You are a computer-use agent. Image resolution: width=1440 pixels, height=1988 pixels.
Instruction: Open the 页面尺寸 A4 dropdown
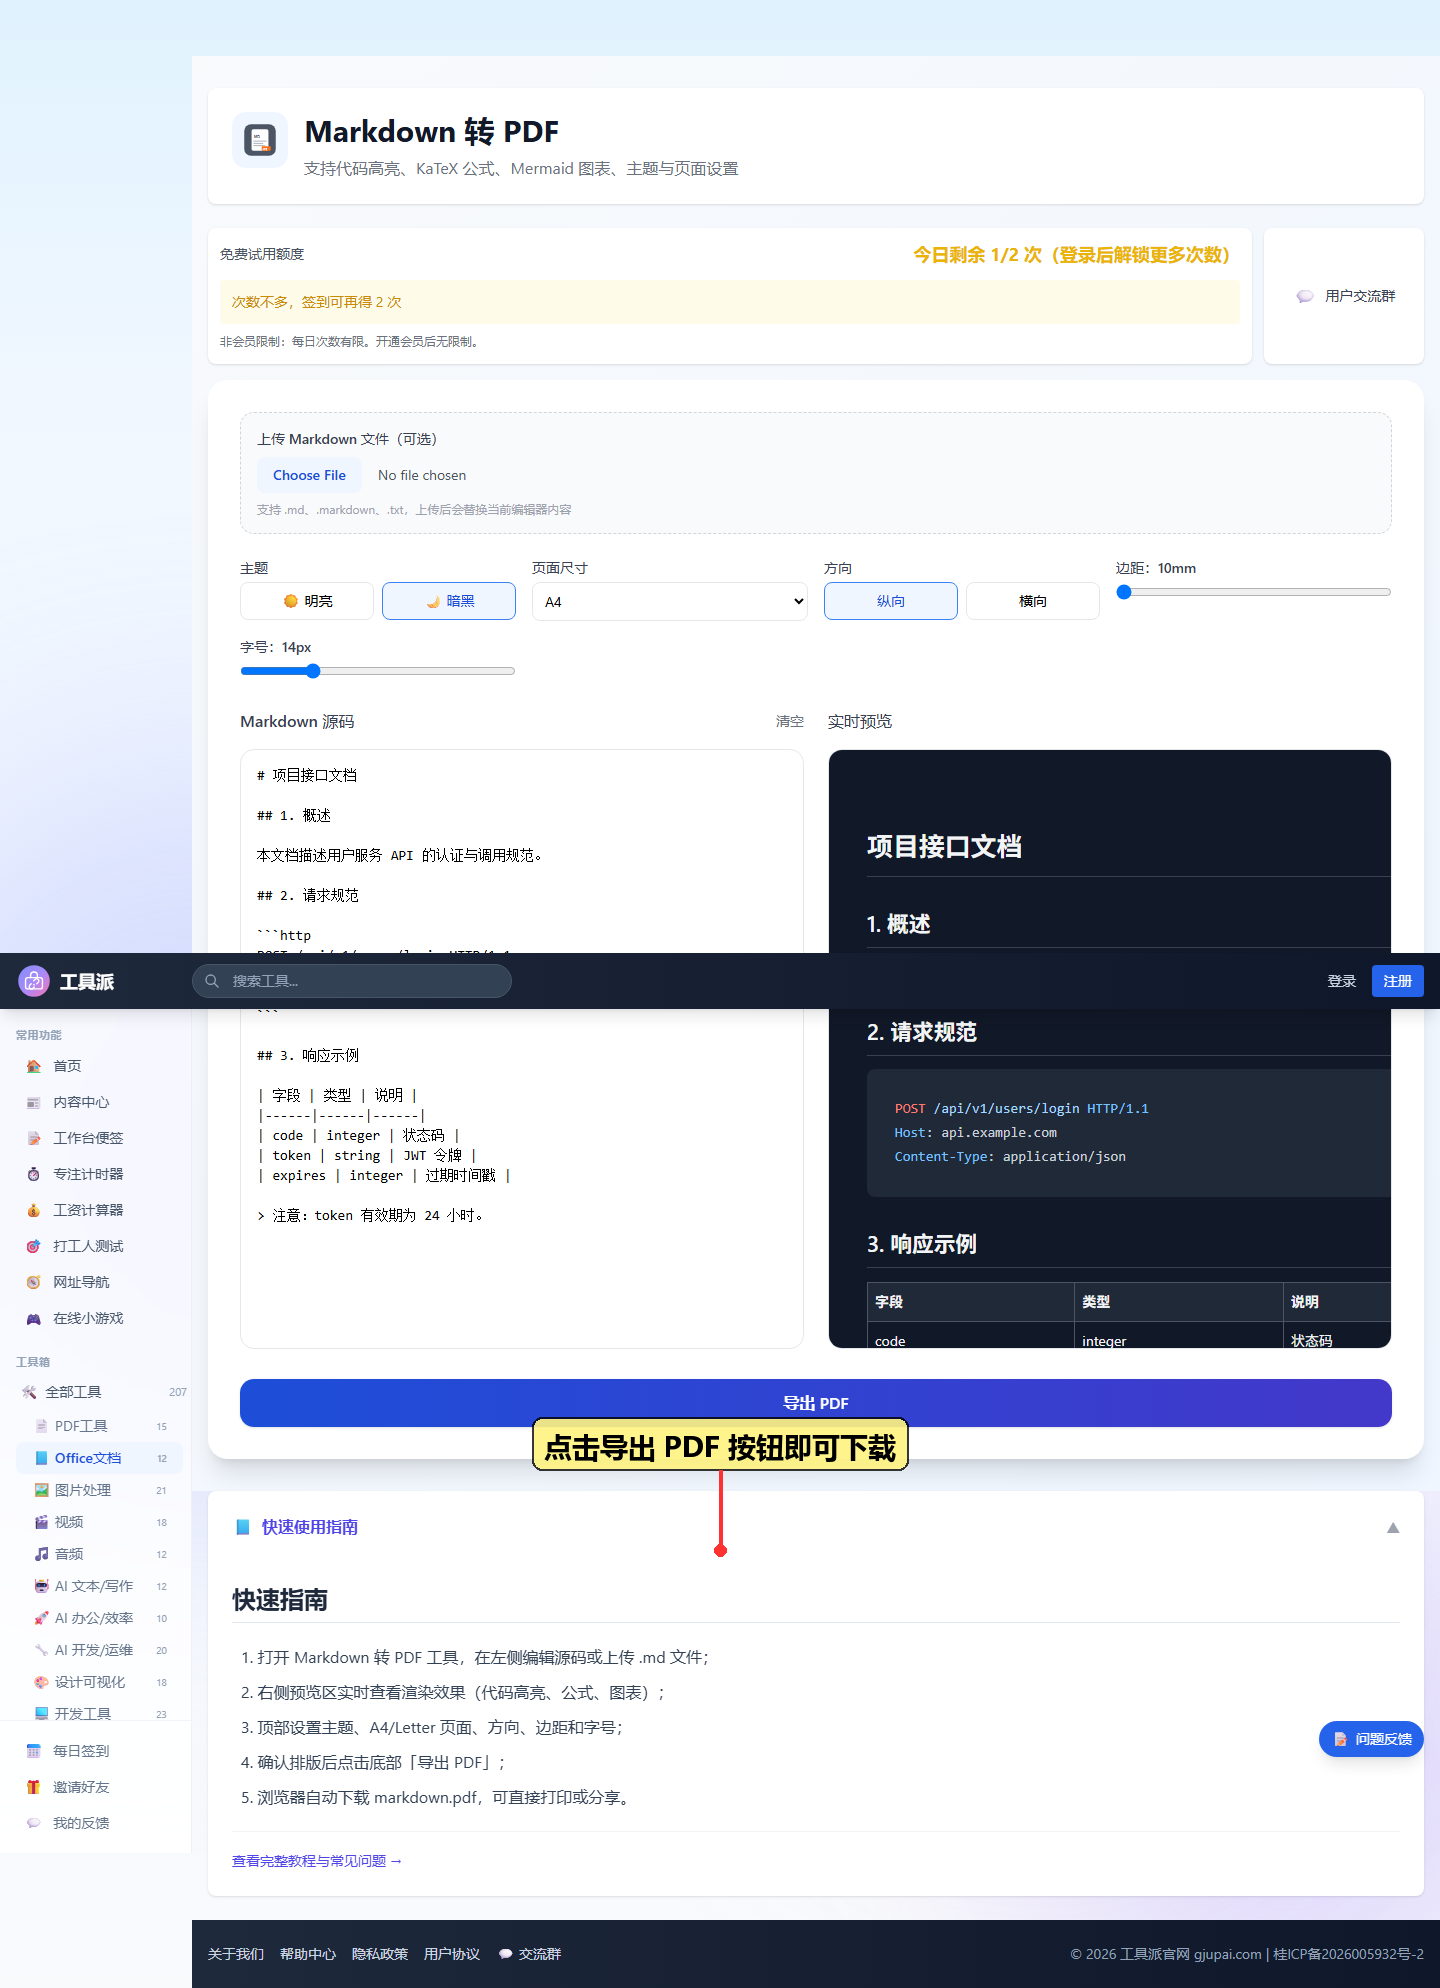tap(670, 601)
